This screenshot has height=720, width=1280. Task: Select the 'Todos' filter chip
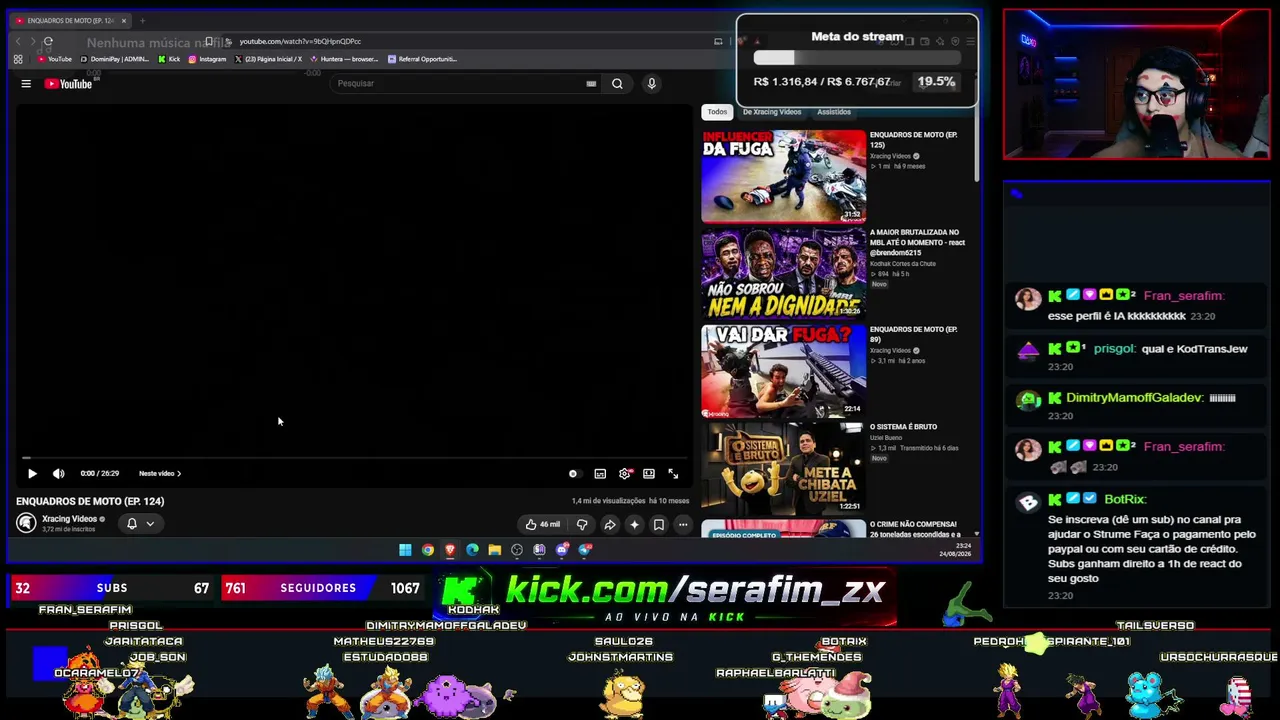[x=717, y=112]
